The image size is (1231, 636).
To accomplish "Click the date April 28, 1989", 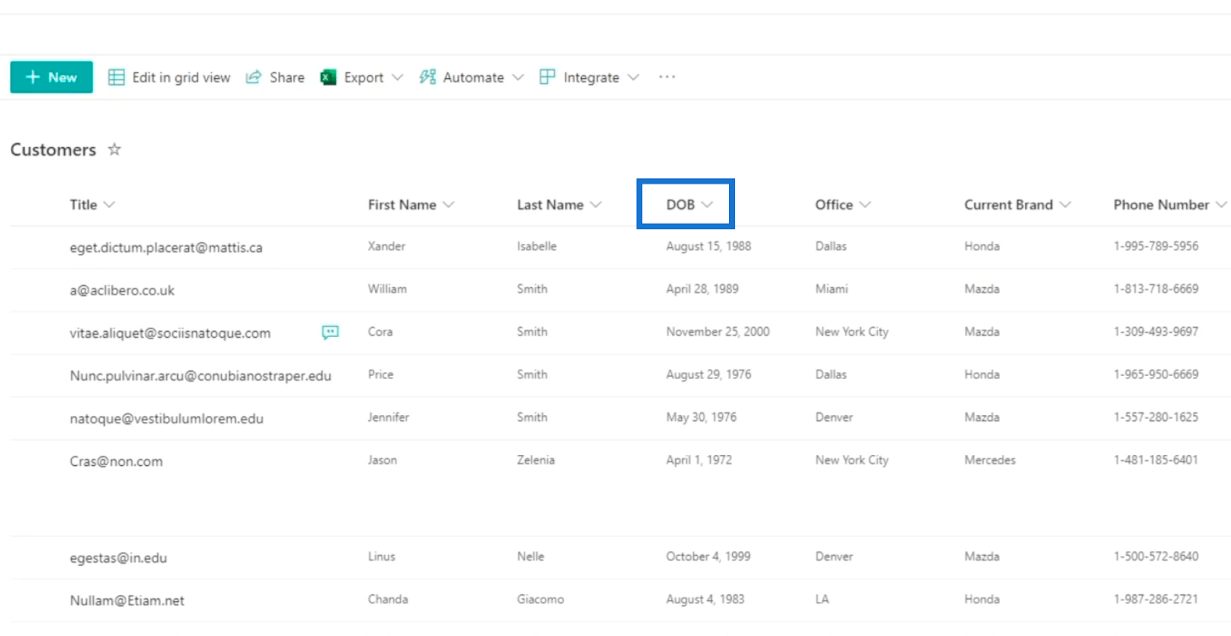I will pos(702,289).
